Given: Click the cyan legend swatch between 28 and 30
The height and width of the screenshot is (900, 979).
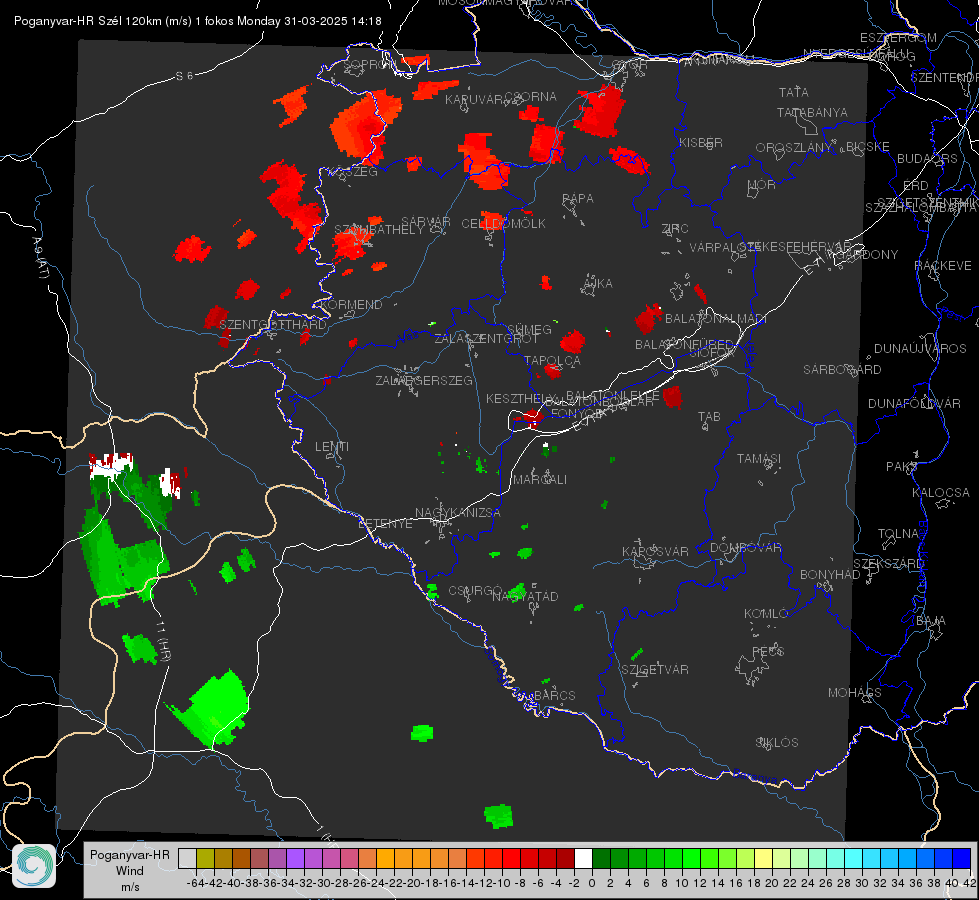Looking at the screenshot, I should tap(854, 859).
